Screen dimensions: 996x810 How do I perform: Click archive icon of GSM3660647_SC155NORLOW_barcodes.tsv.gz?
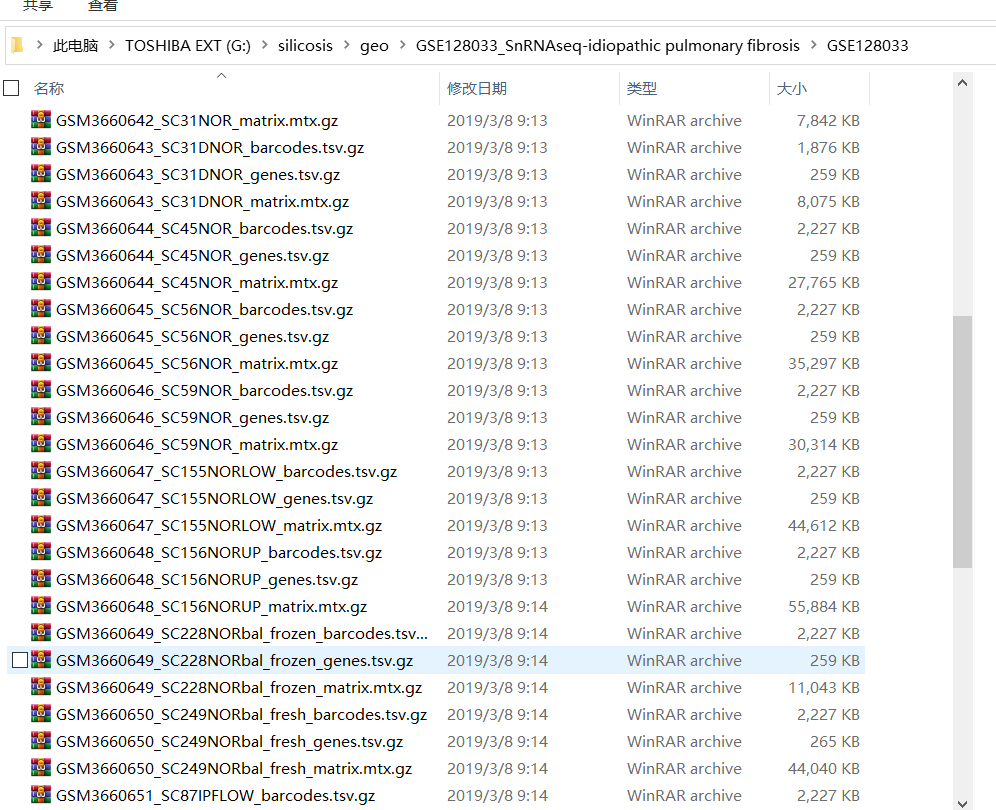(41, 470)
